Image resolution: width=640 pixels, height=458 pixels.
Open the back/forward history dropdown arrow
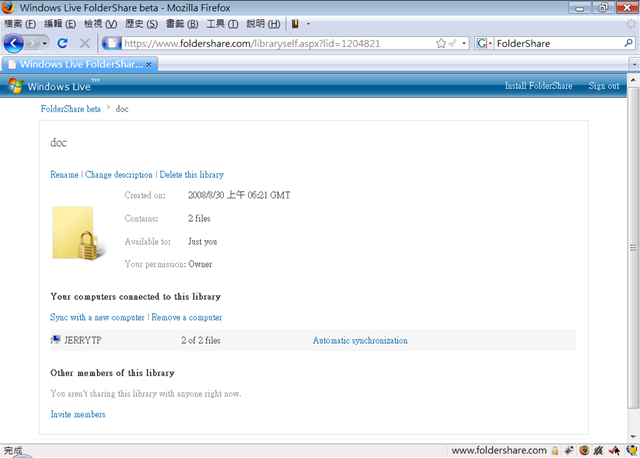click(44, 43)
